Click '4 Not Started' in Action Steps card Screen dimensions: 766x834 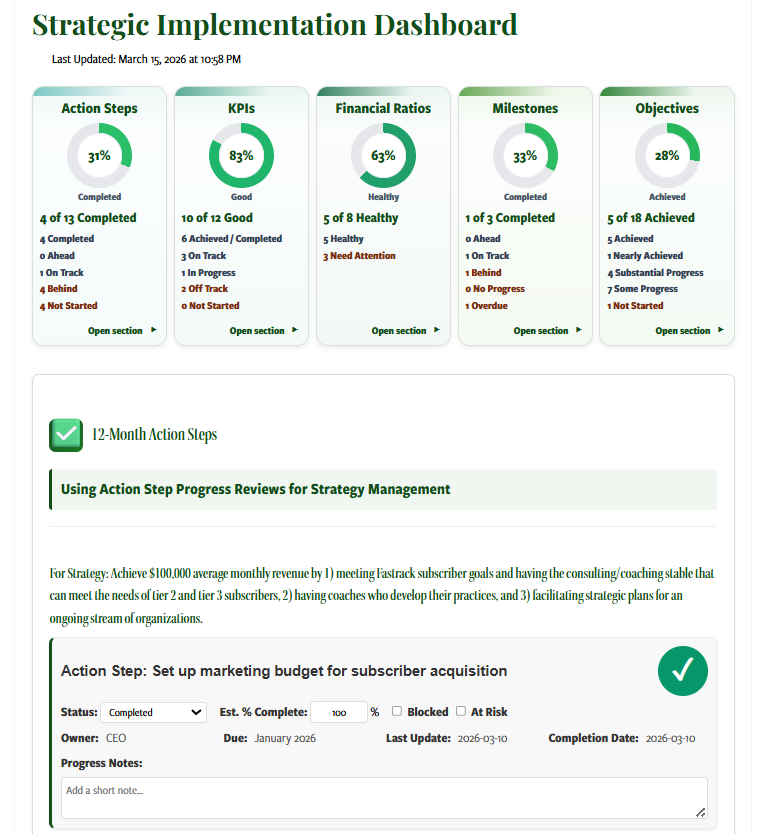click(x=69, y=306)
